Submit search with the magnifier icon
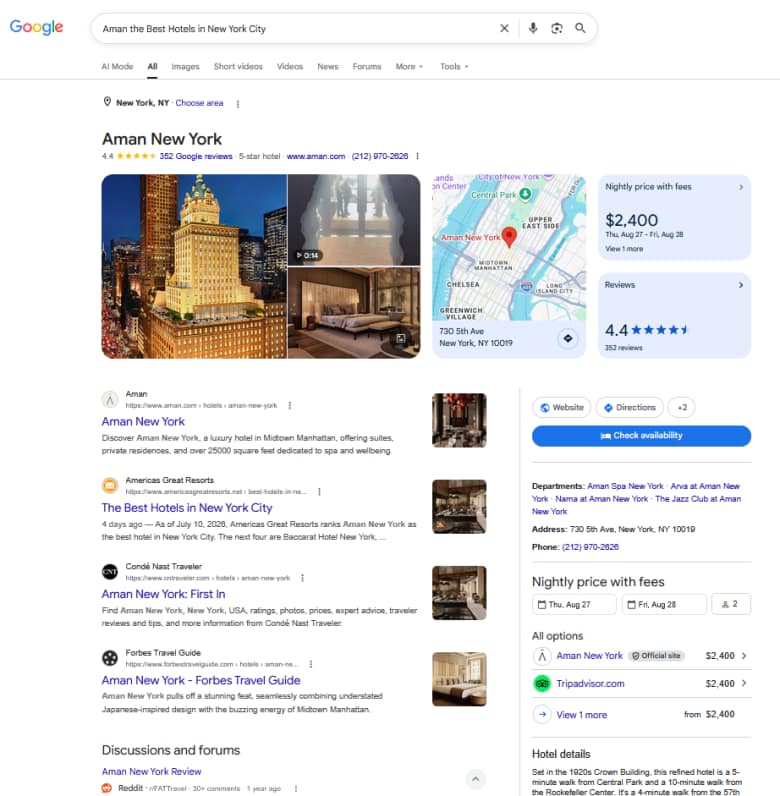 point(580,28)
